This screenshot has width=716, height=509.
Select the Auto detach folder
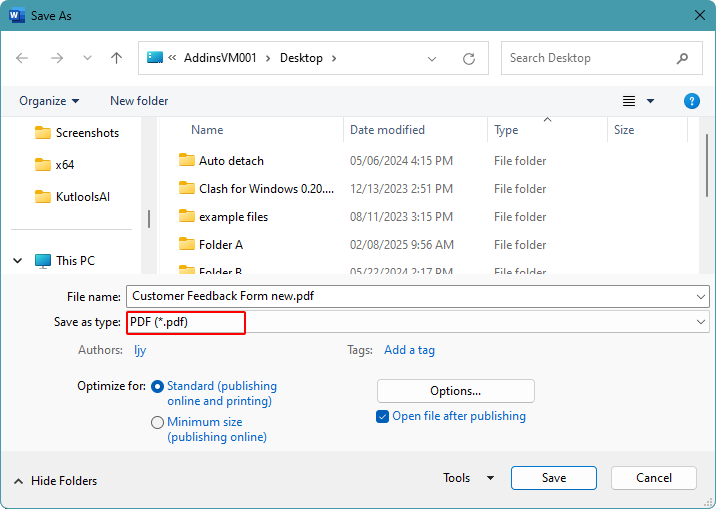pyautogui.click(x=231, y=161)
